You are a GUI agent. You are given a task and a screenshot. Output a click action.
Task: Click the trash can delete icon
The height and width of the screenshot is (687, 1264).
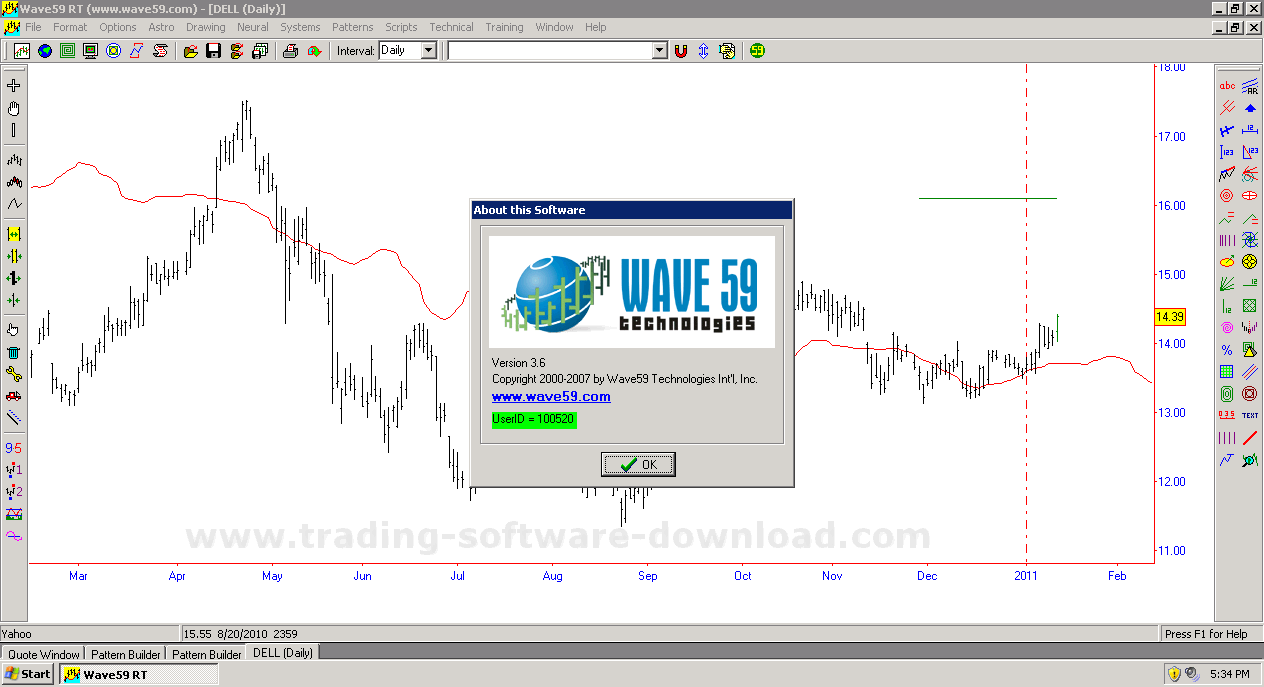pyautogui.click(x=14, y=352)
